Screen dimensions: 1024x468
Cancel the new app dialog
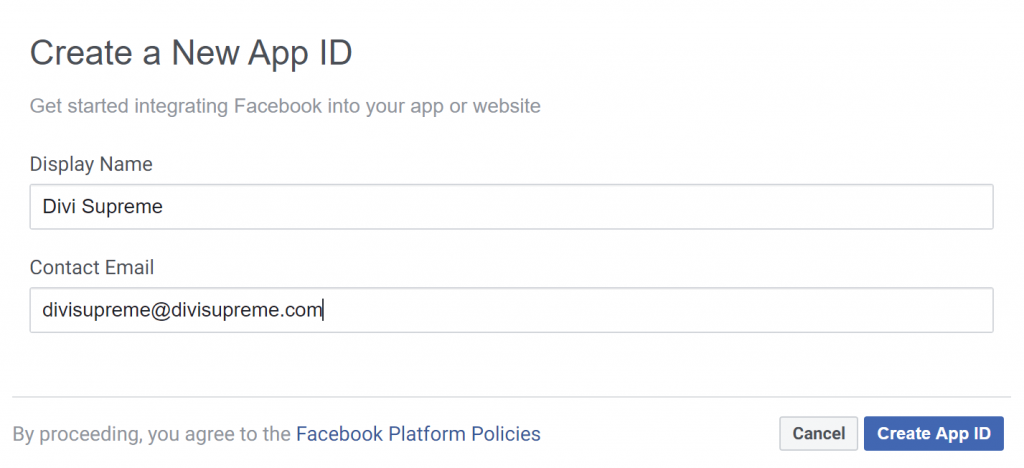818,433
